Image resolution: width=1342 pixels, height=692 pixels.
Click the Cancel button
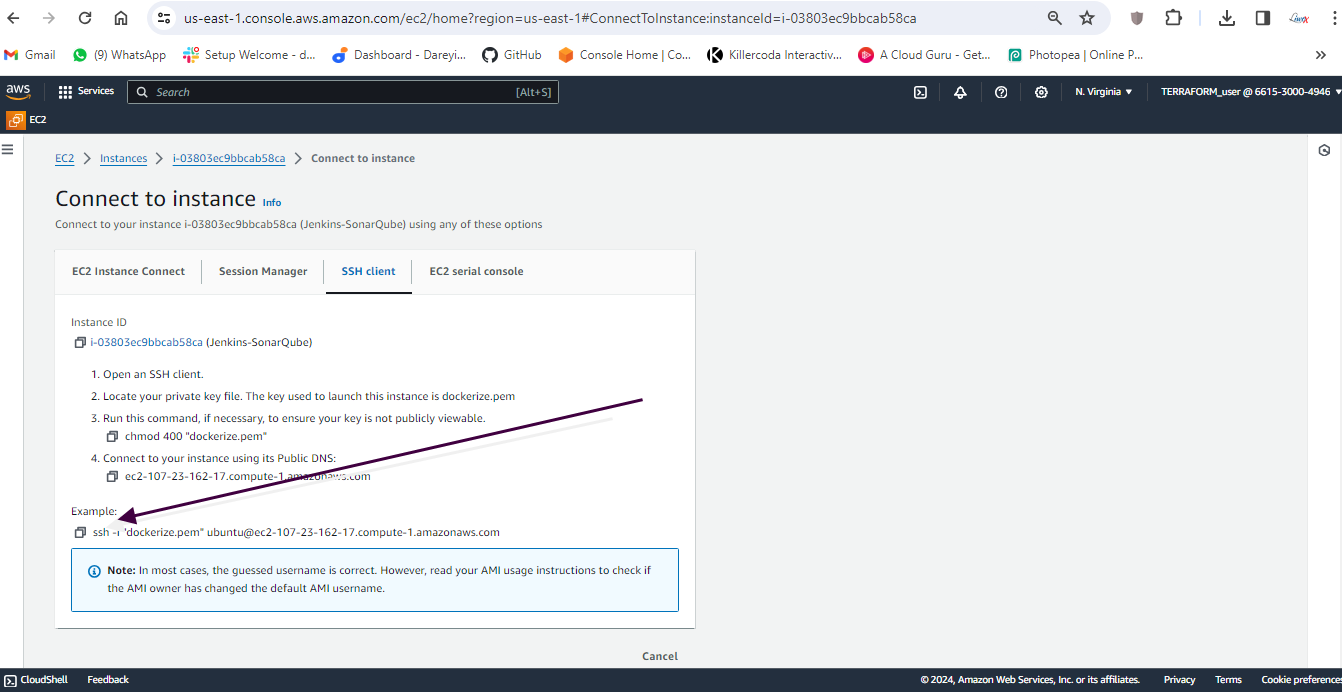click(660, 656)
